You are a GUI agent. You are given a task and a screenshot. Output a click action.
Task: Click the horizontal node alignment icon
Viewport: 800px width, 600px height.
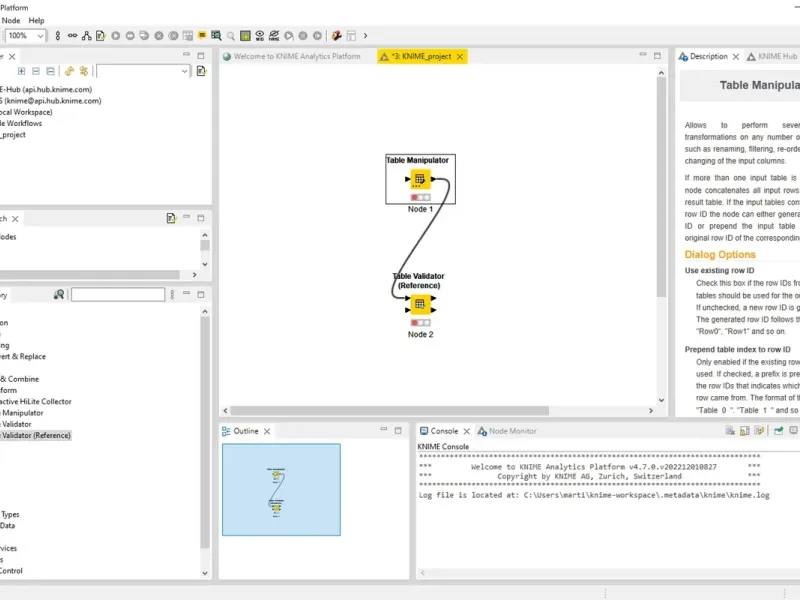[72, 36]
